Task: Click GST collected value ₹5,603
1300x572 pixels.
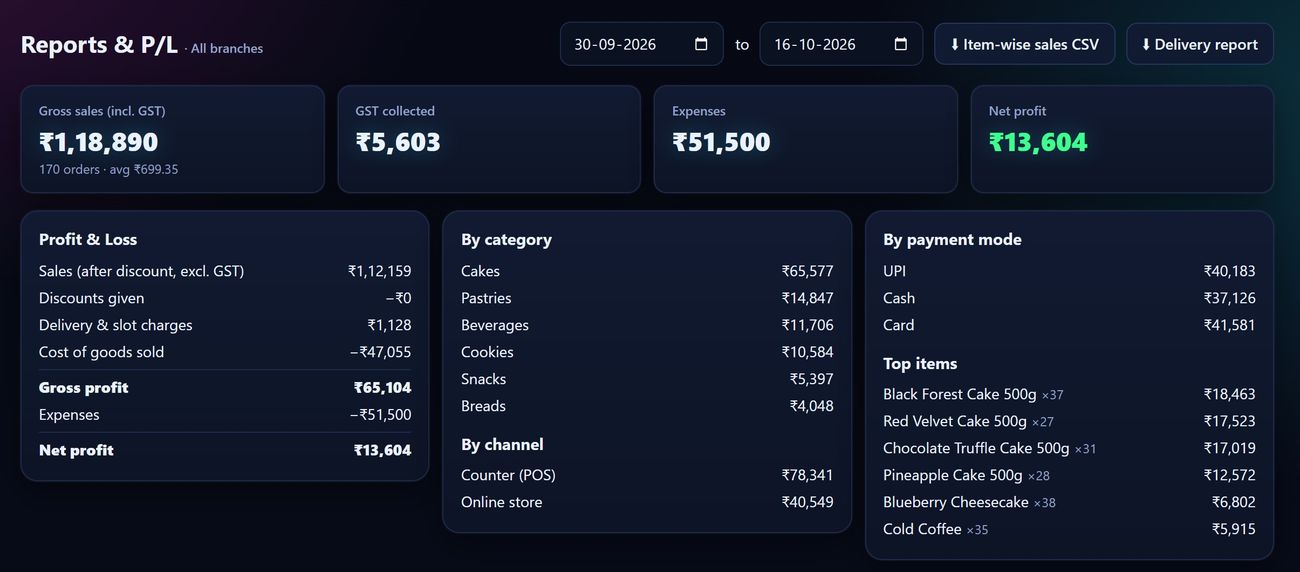Action: click(398, 142)
